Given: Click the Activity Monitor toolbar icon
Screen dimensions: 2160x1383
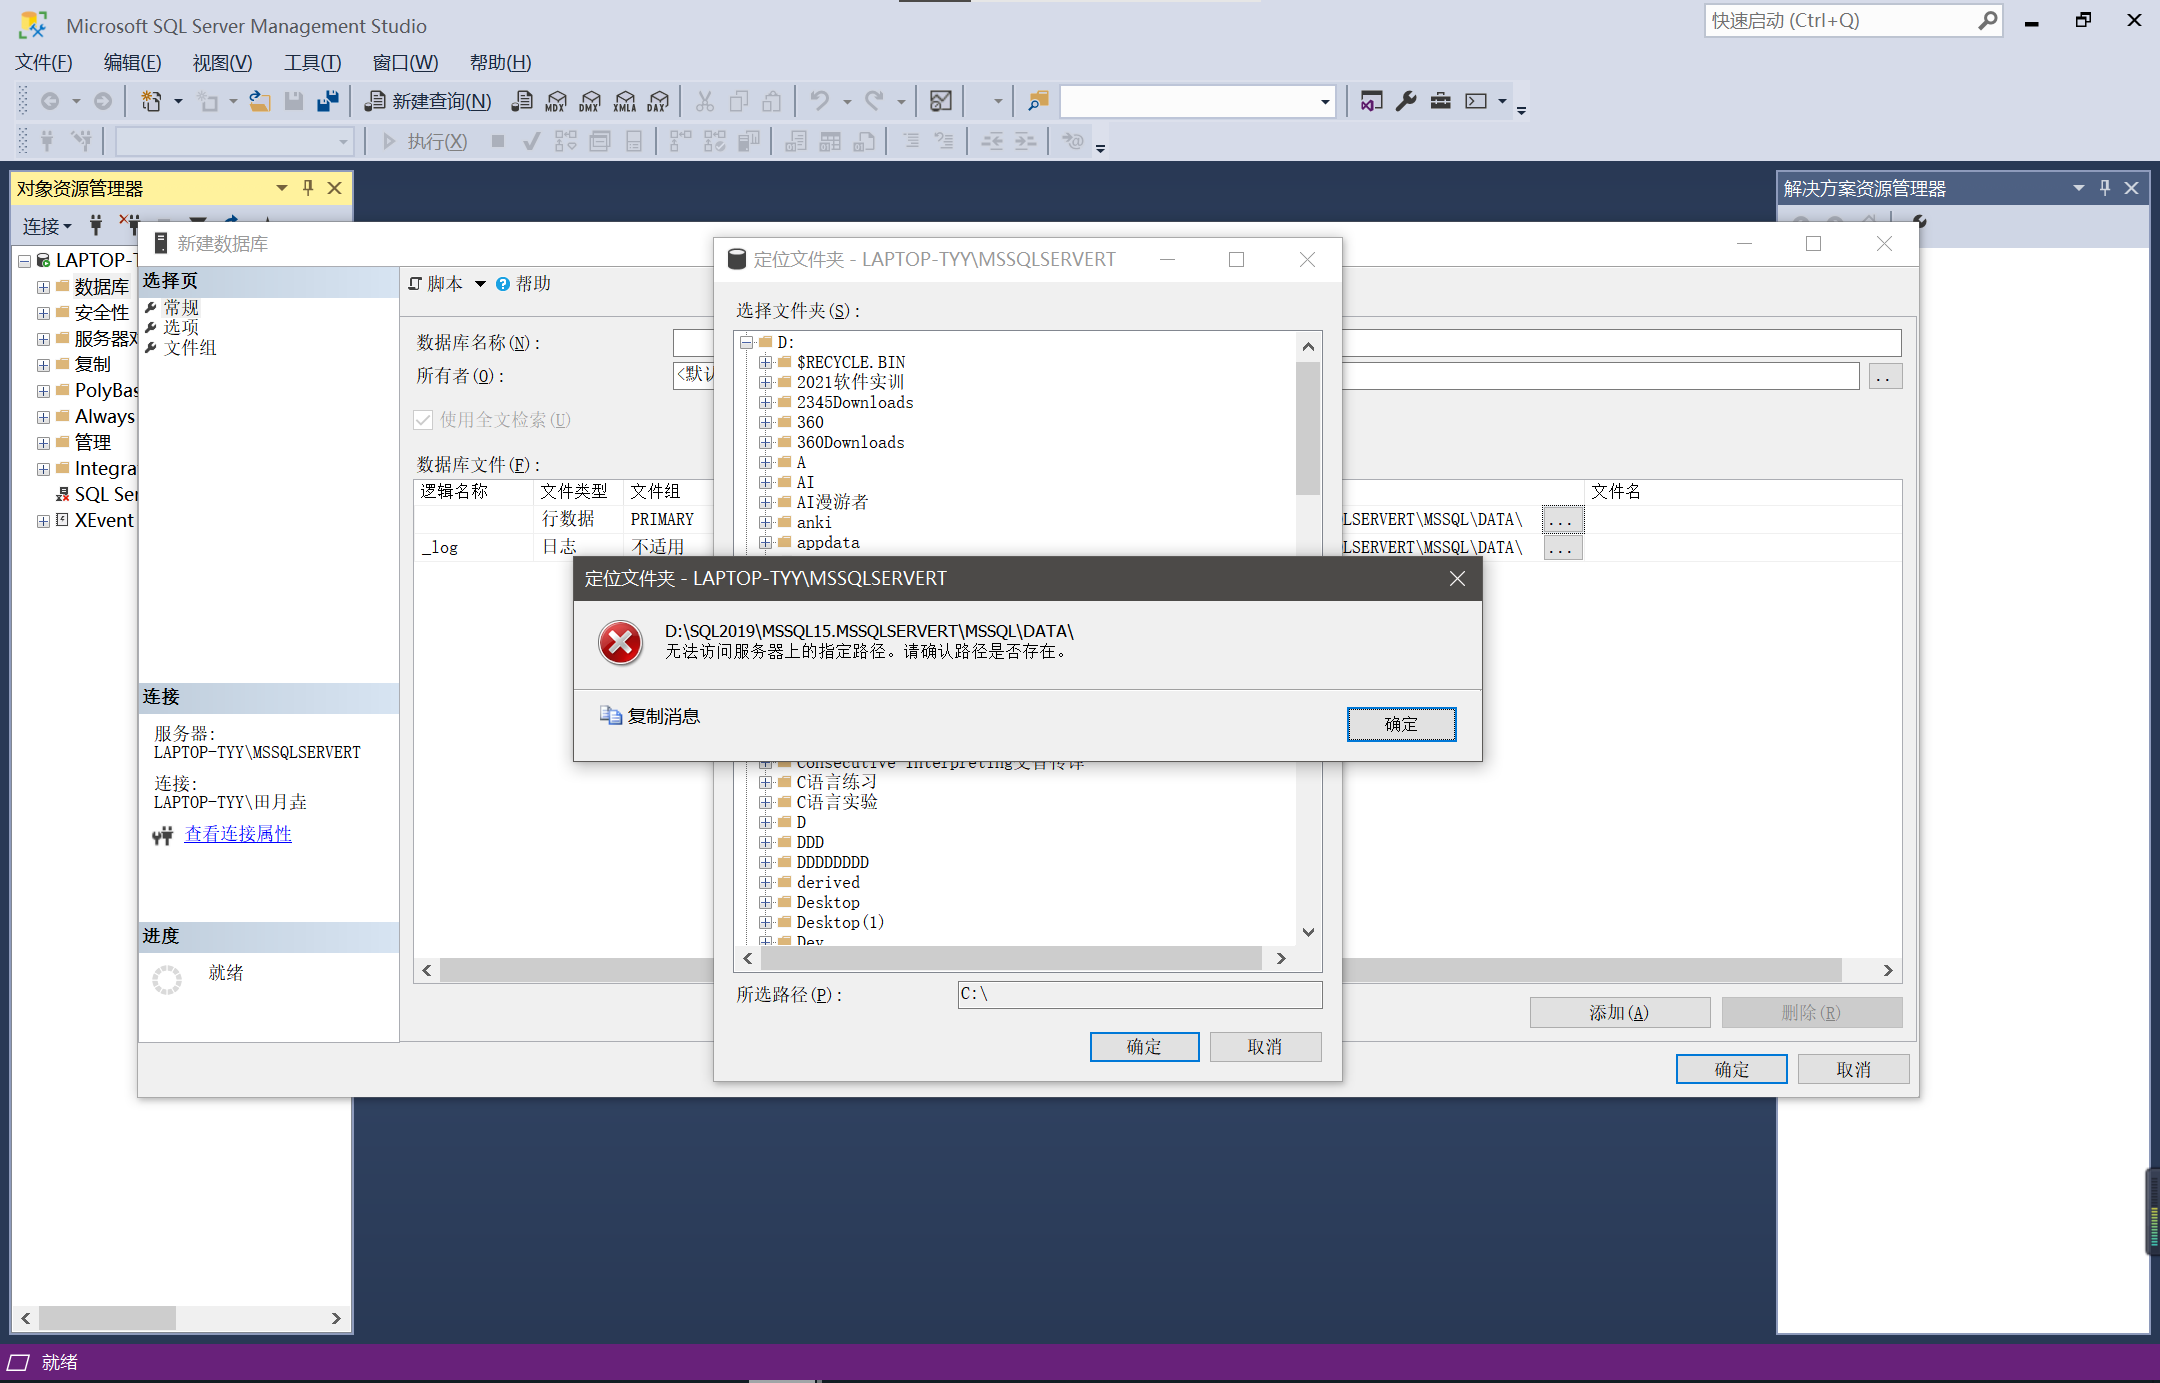Looking at the screenshot, I should coord(941,101).
